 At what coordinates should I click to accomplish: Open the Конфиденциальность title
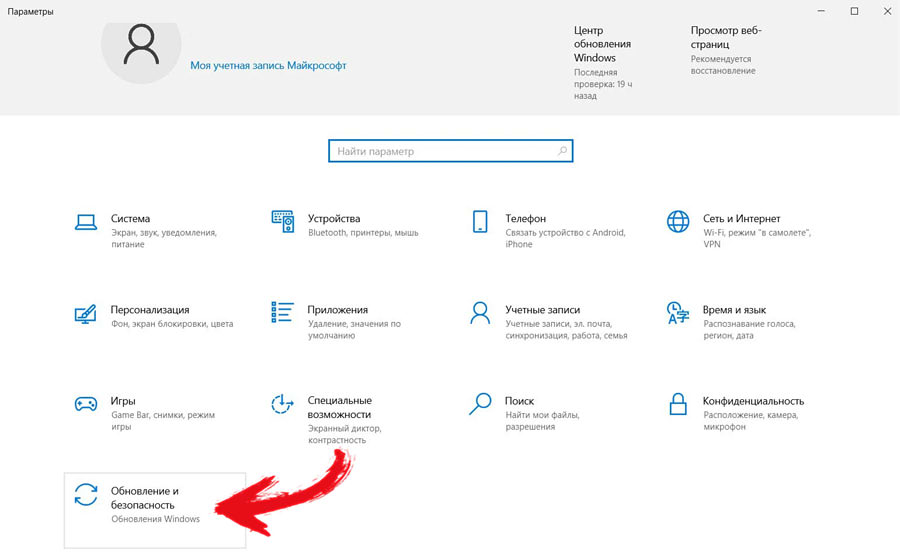(x=753, y=401)
